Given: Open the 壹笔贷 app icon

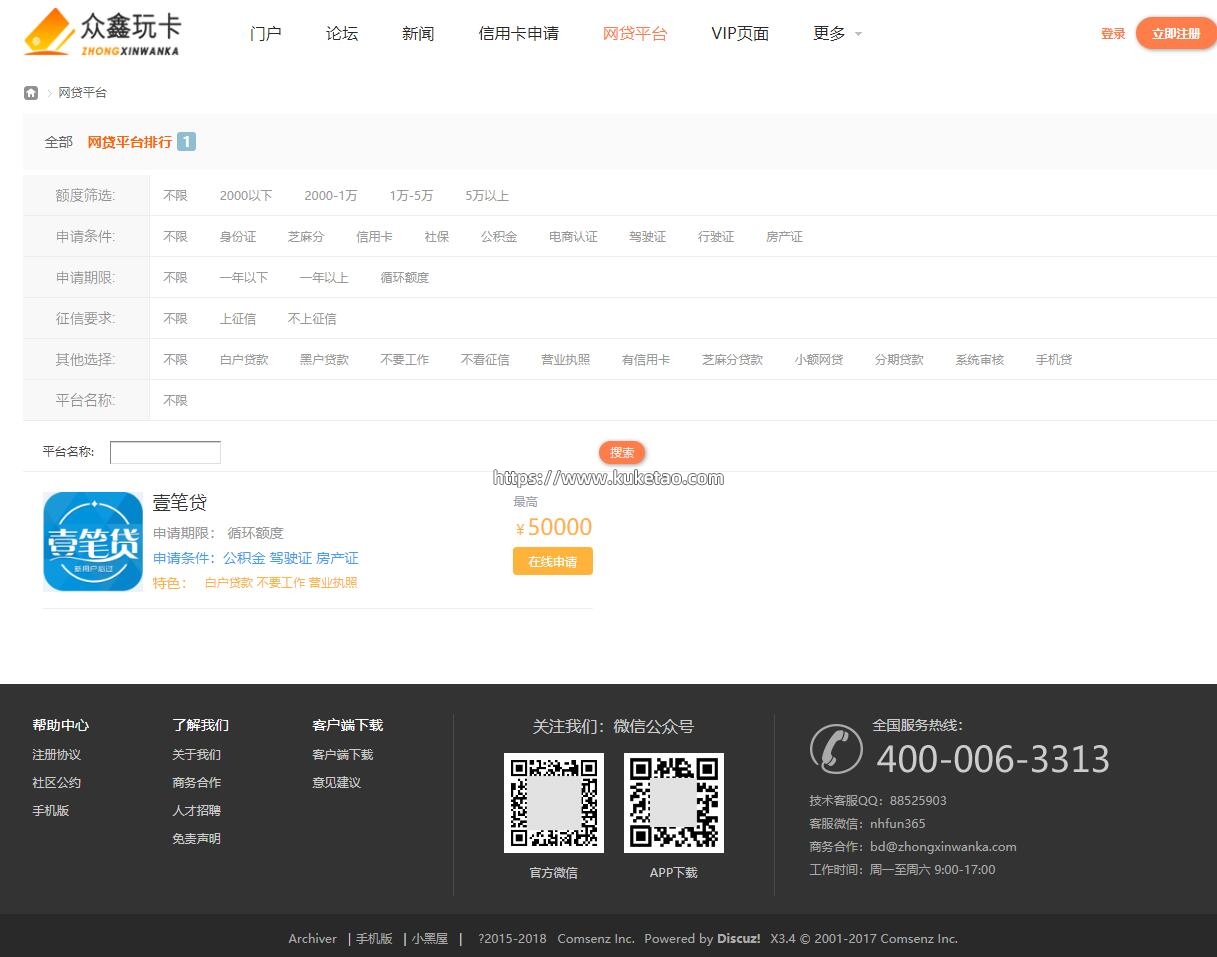Looking at the screenshot, I should [x=93, y=541].
